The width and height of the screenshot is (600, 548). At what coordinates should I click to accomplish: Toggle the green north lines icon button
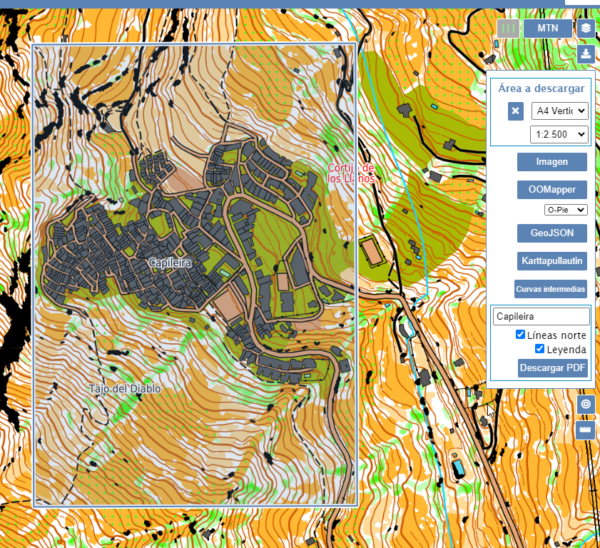[508, 28]
